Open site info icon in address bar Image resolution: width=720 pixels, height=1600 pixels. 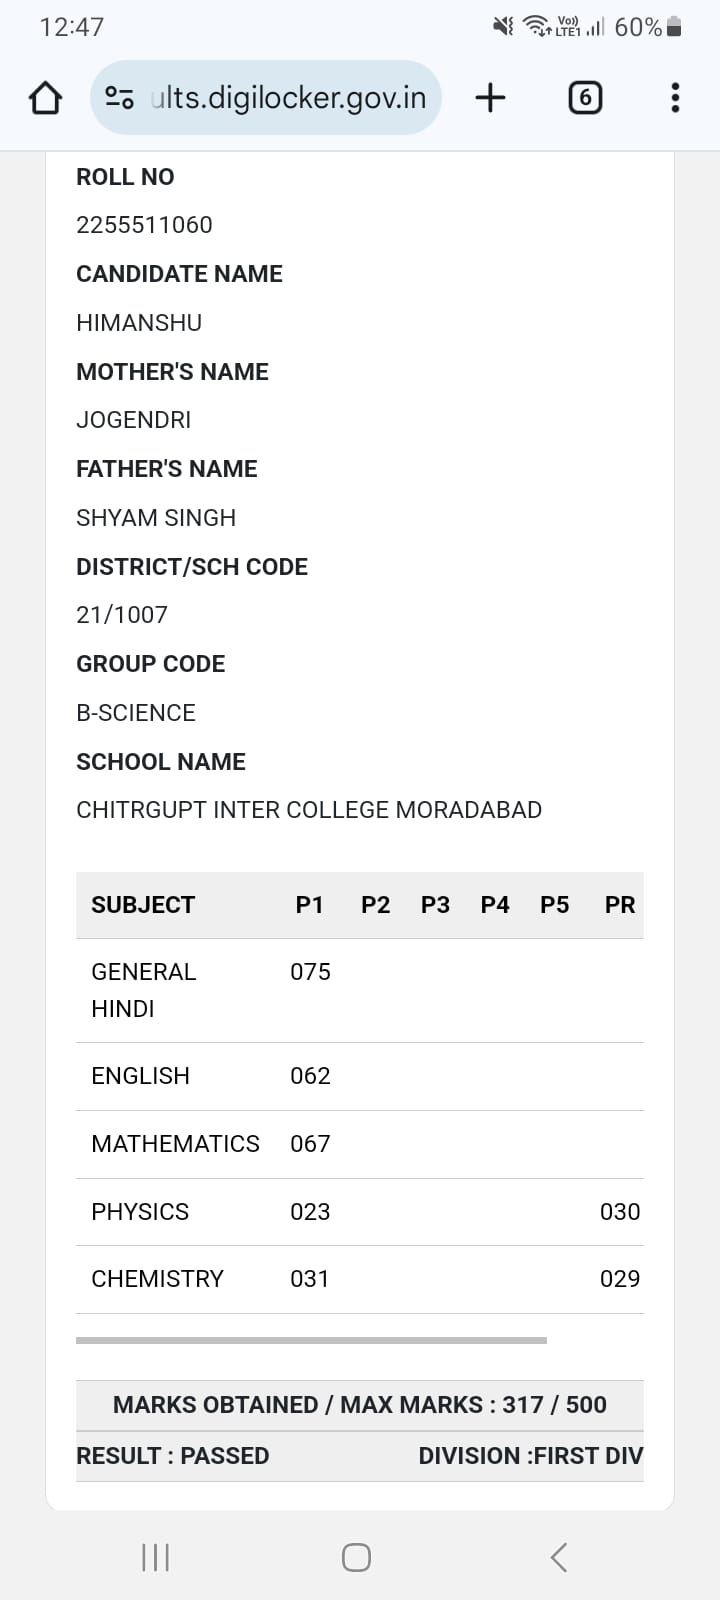120,98
